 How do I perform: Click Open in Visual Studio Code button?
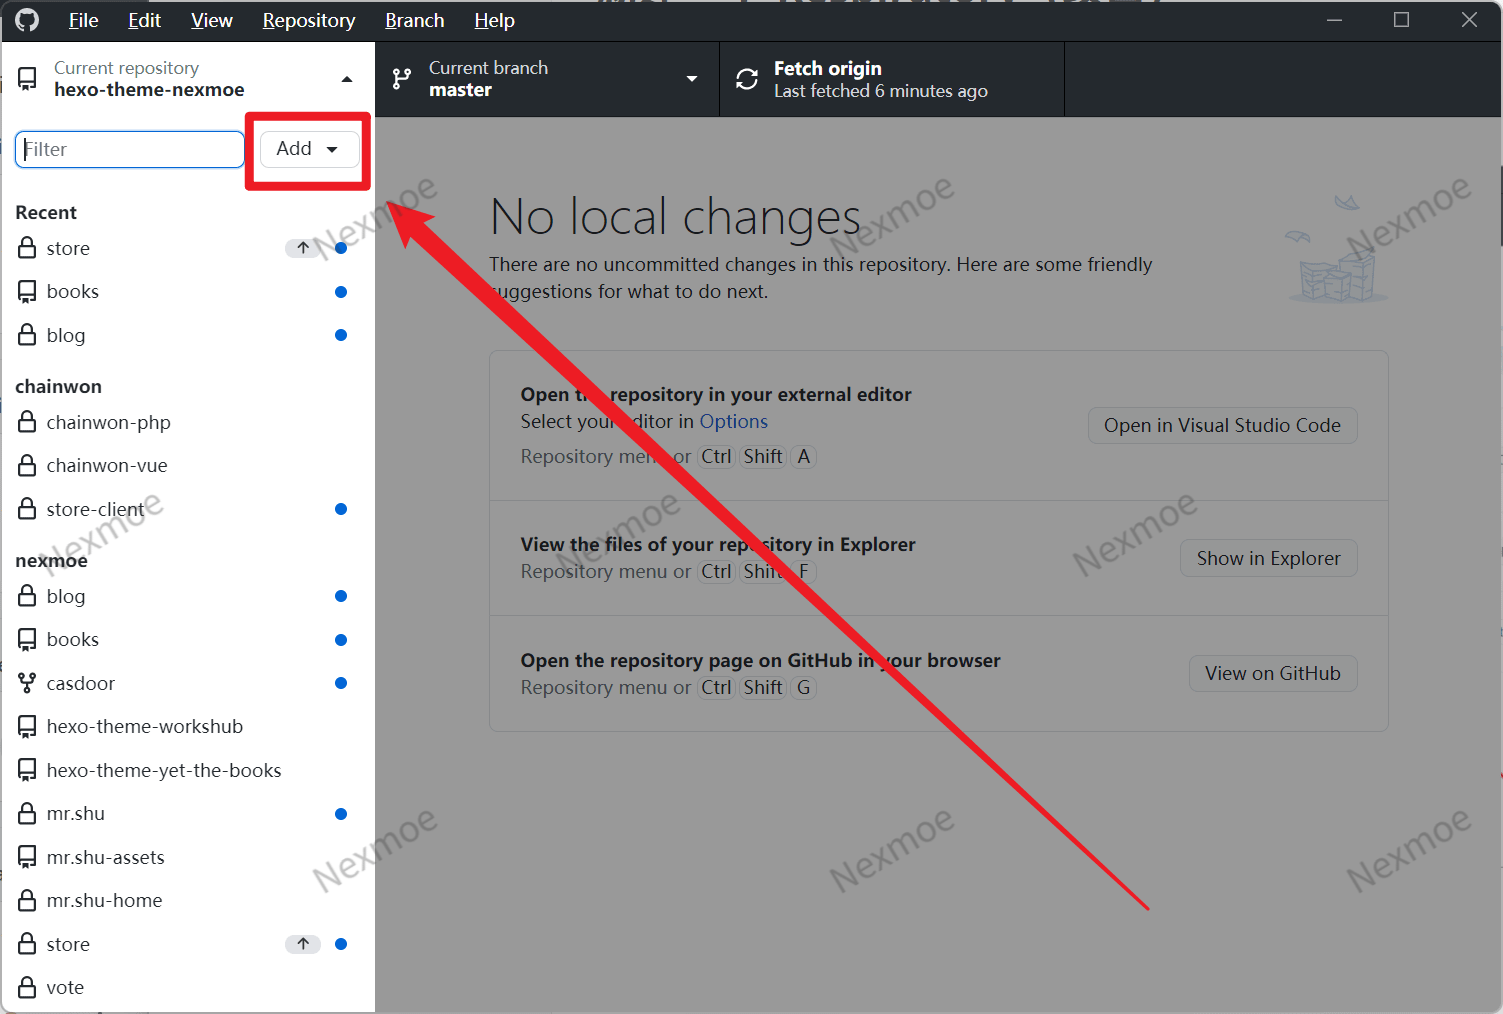tap(1222, 425)
